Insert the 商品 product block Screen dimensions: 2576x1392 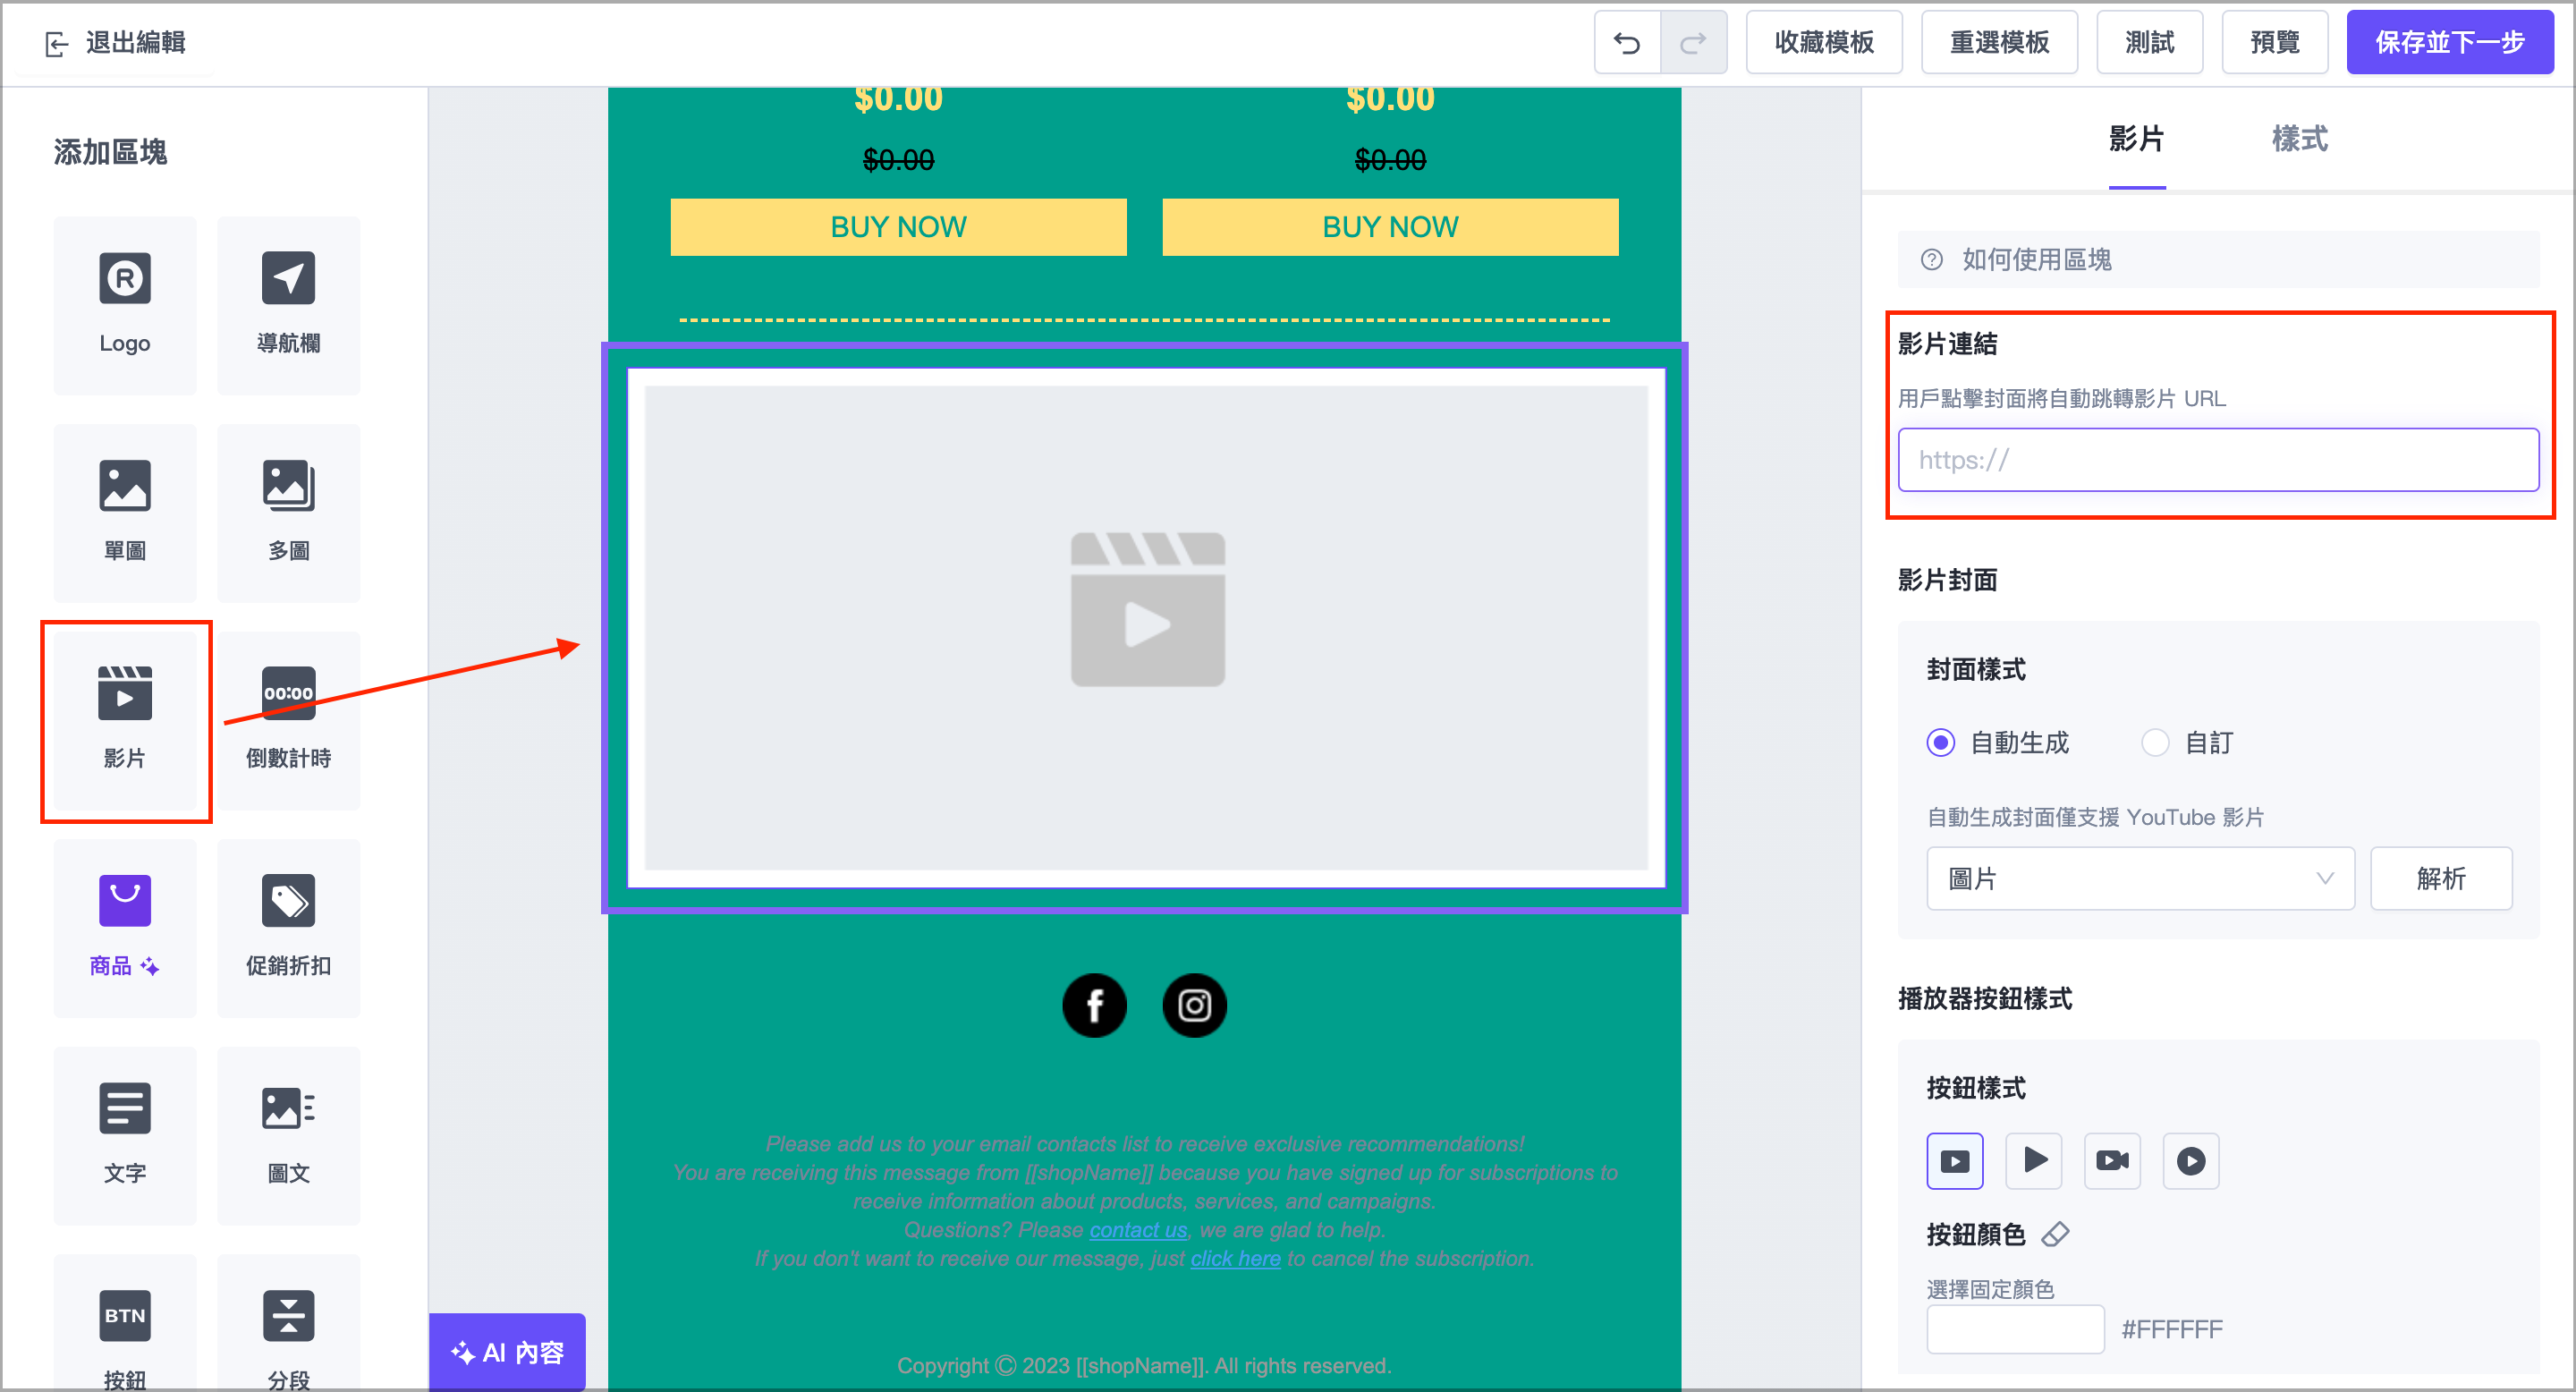[x=124, y=928]
